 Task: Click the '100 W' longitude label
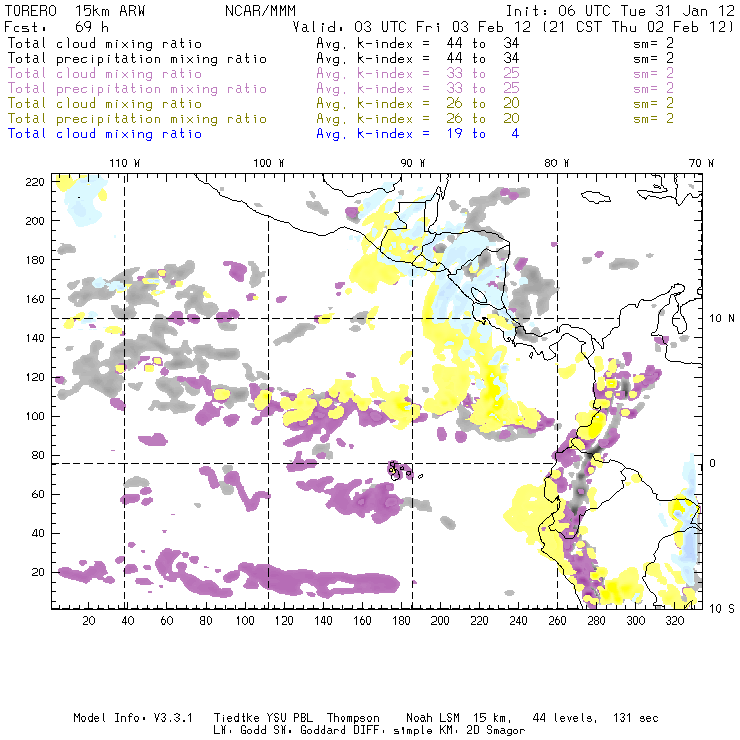tap(269, 163)
